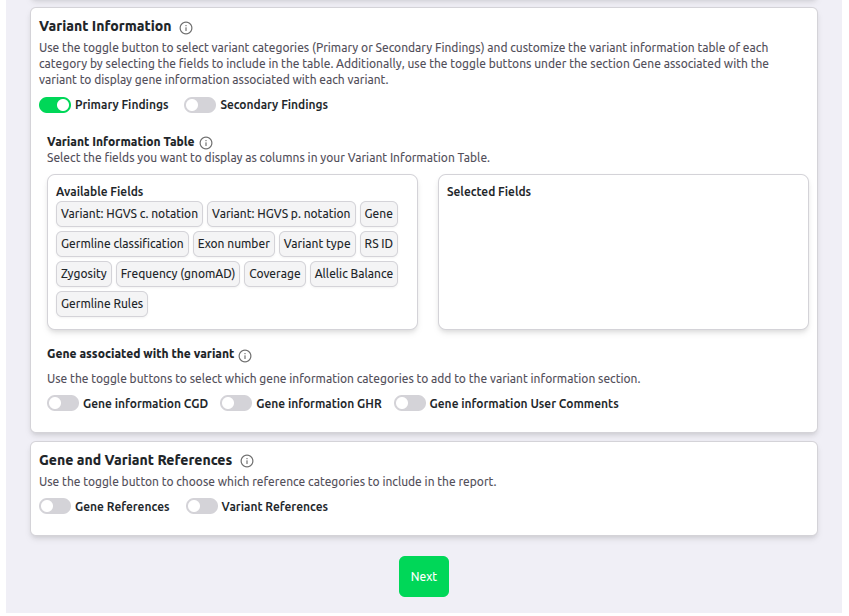Enable the Gene References toggle
Screen dimensions: 849x616
pos(55,507)
